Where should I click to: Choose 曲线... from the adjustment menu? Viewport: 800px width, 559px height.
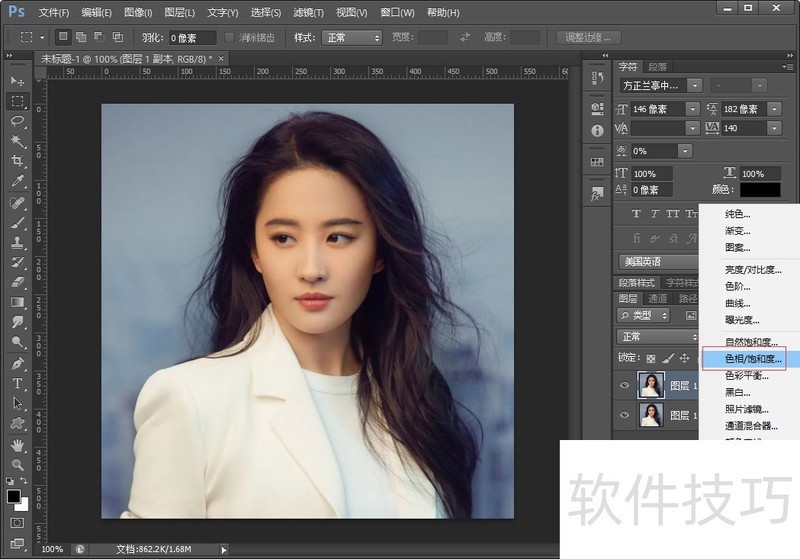point(738,303)
